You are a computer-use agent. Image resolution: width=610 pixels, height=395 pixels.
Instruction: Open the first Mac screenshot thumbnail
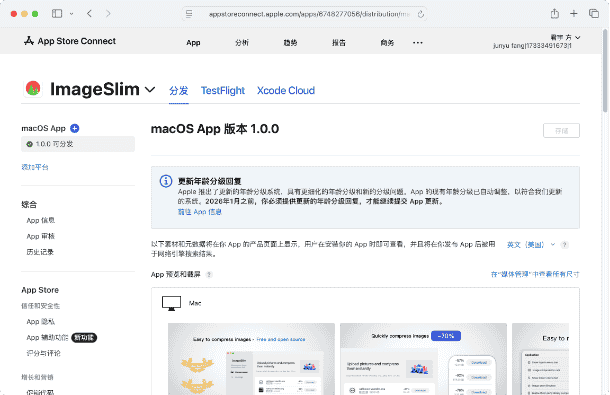click(251, 359)
